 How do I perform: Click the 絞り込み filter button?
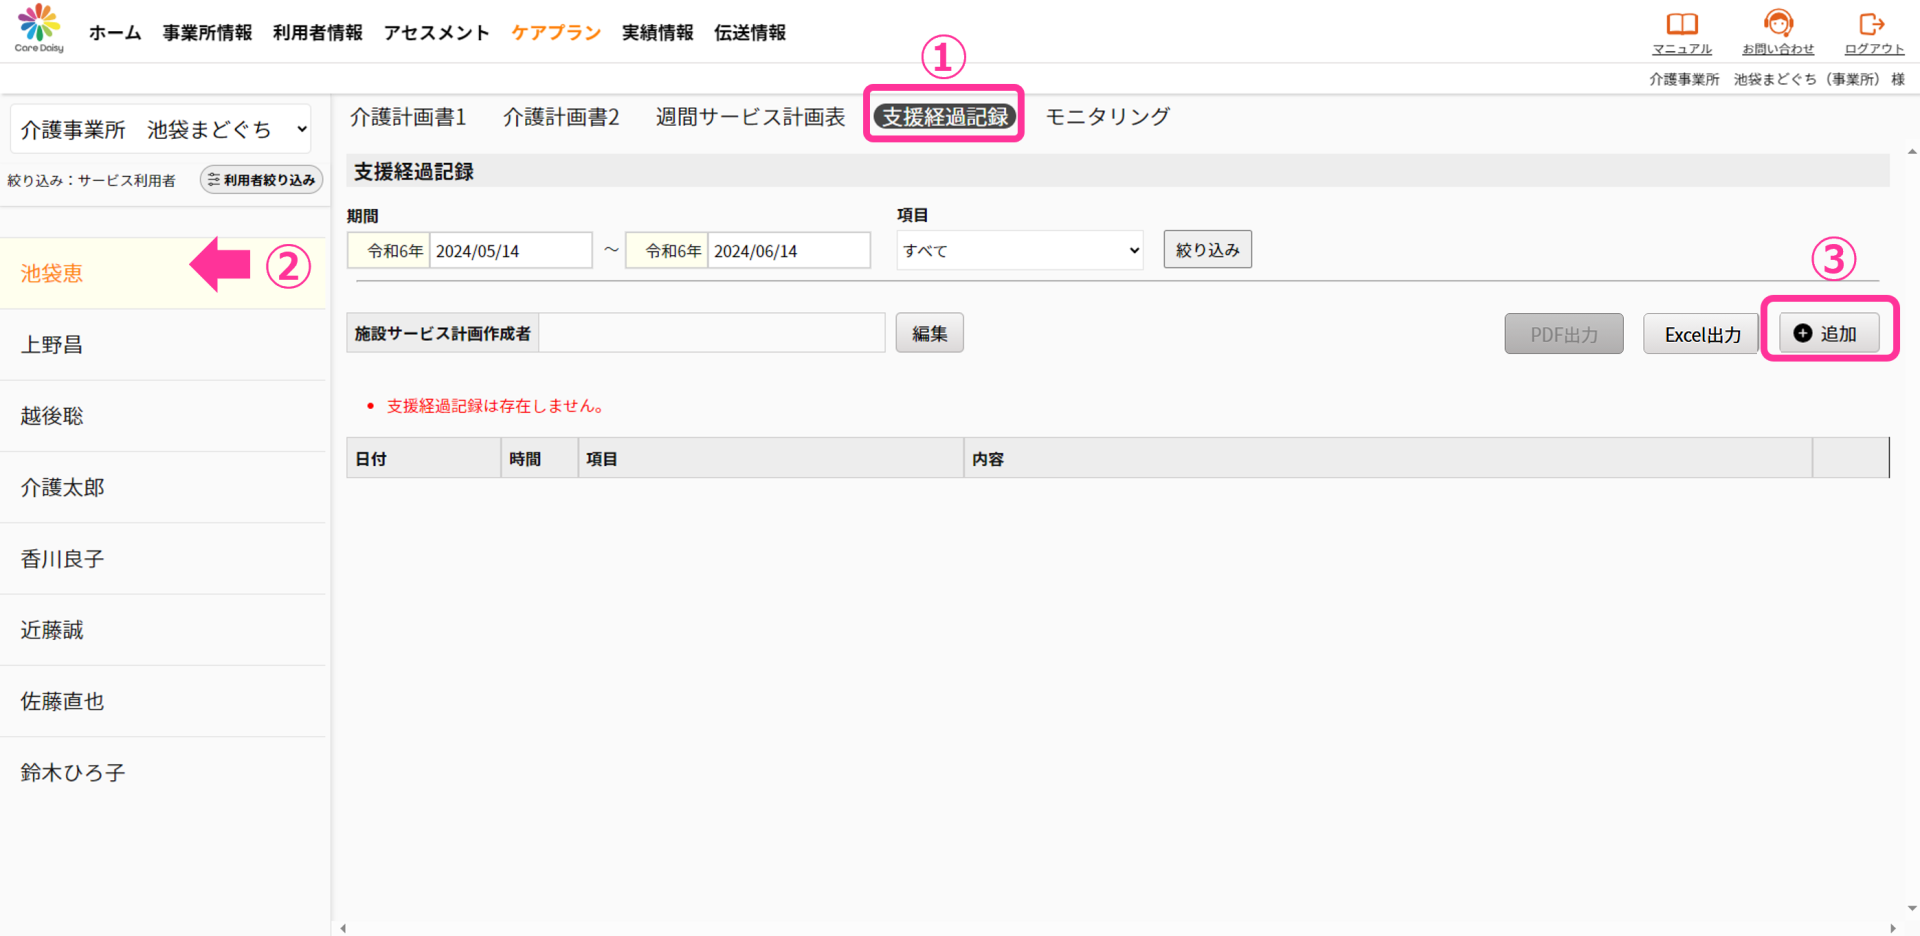click(1207, 250)
